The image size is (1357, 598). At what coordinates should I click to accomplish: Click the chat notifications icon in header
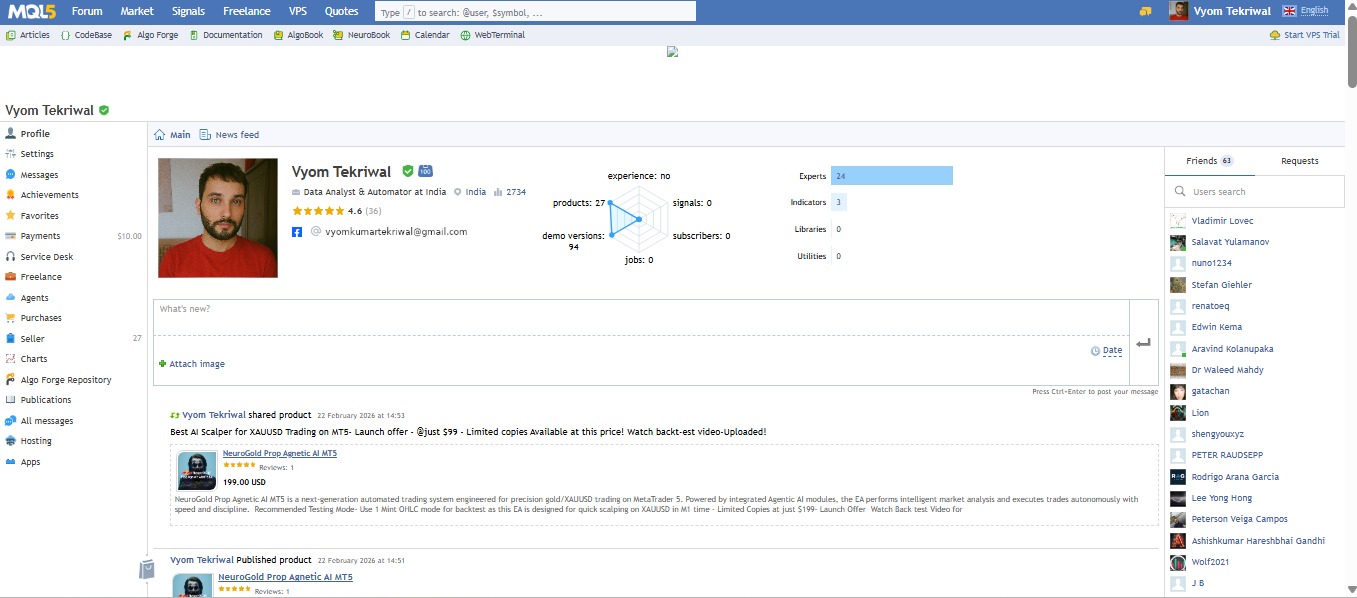point(1145,11)
